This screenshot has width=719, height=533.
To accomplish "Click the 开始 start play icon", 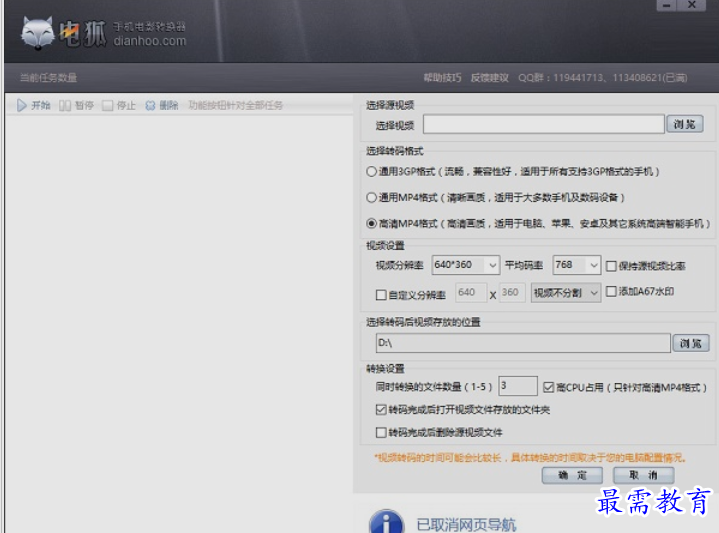I will point(22,105).
